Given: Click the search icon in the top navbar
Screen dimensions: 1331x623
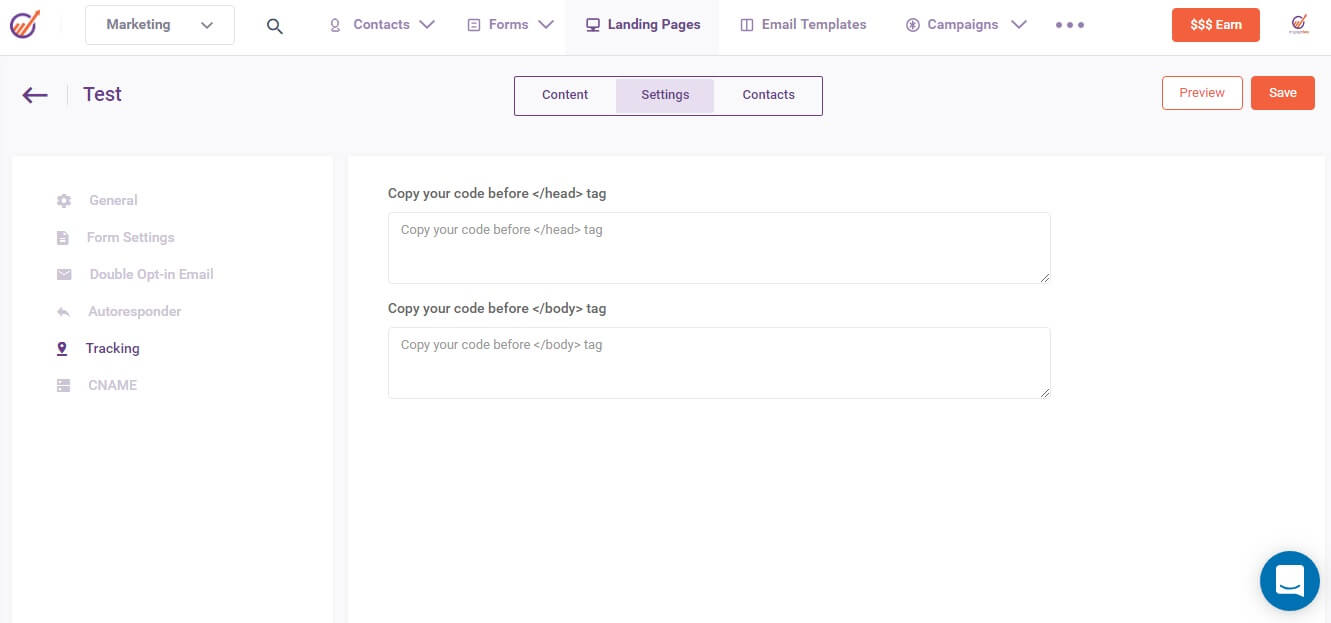Looking at the screenshot, I should coord(275,24).
